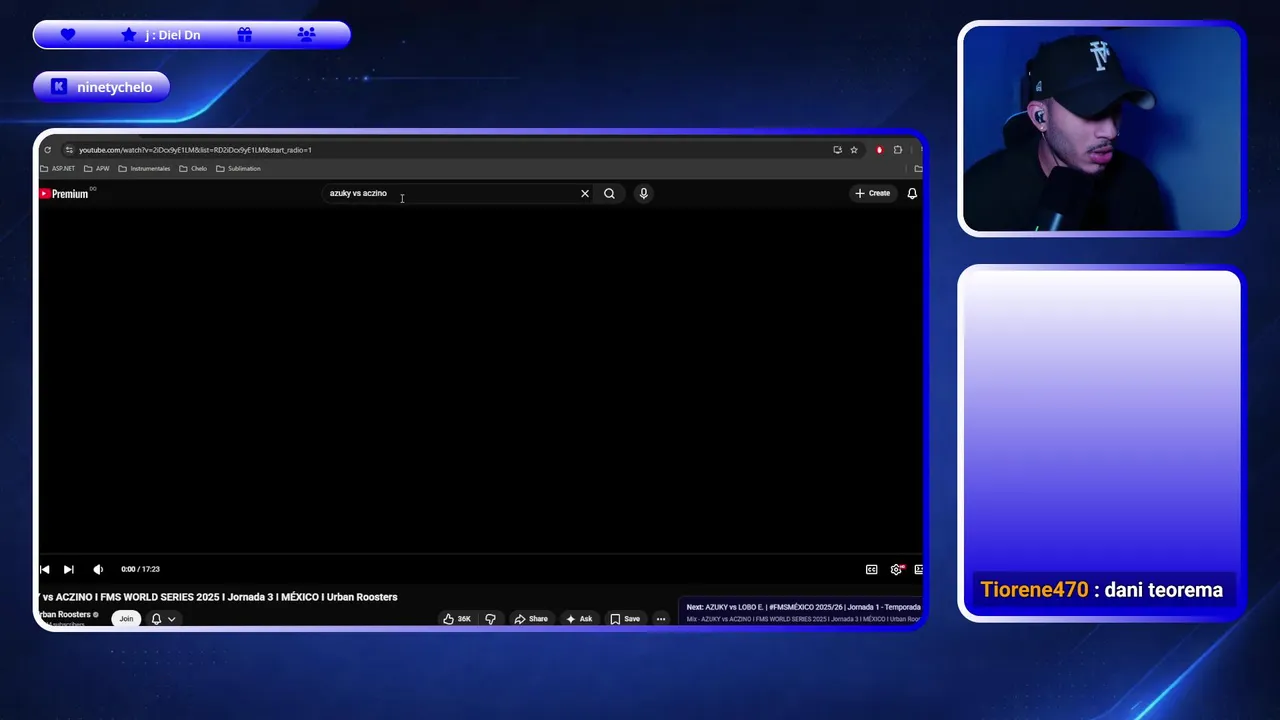Dislike the video with thumbs down

[490, 619]
